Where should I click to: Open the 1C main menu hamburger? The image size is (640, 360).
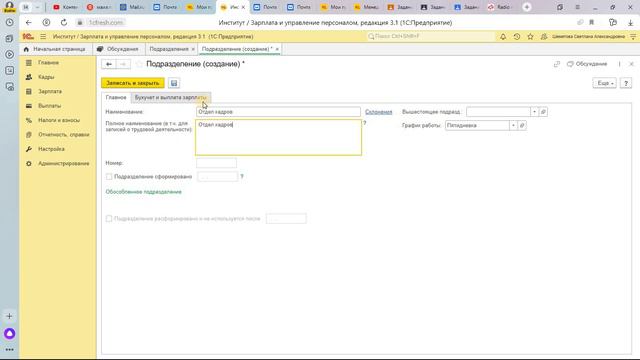point(43,37)
